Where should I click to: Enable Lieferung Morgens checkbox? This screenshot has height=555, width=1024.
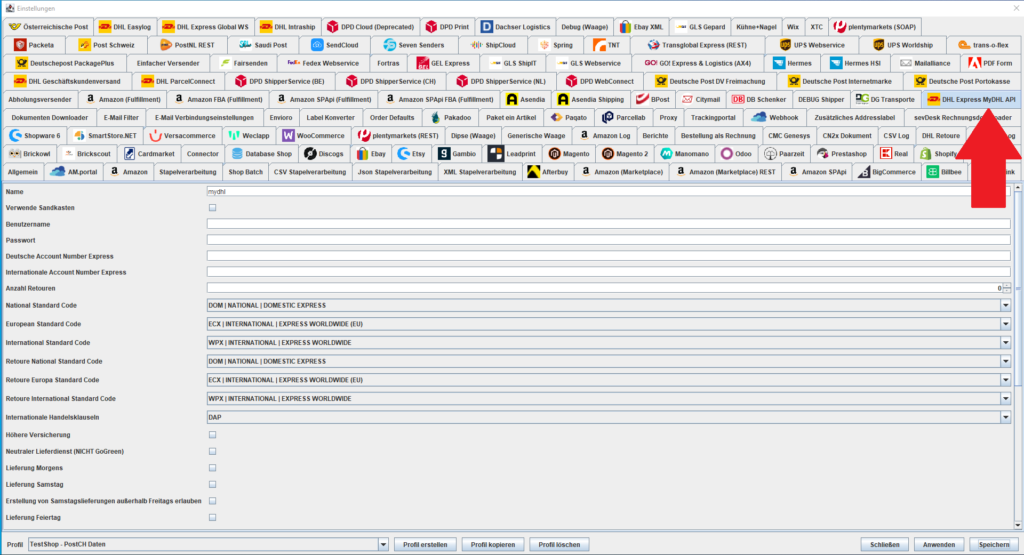point(212,468)
